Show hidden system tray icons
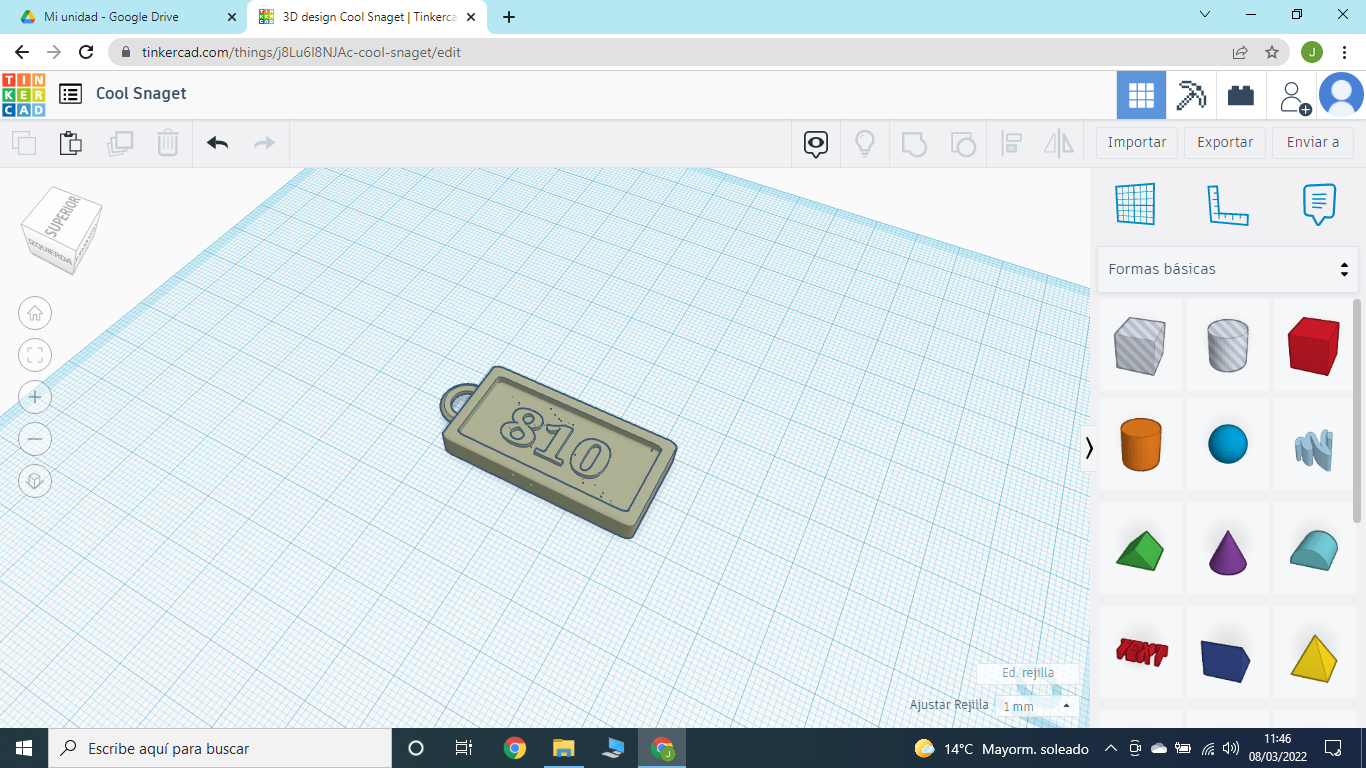The image size is (1366, 768). [1110, 748]
